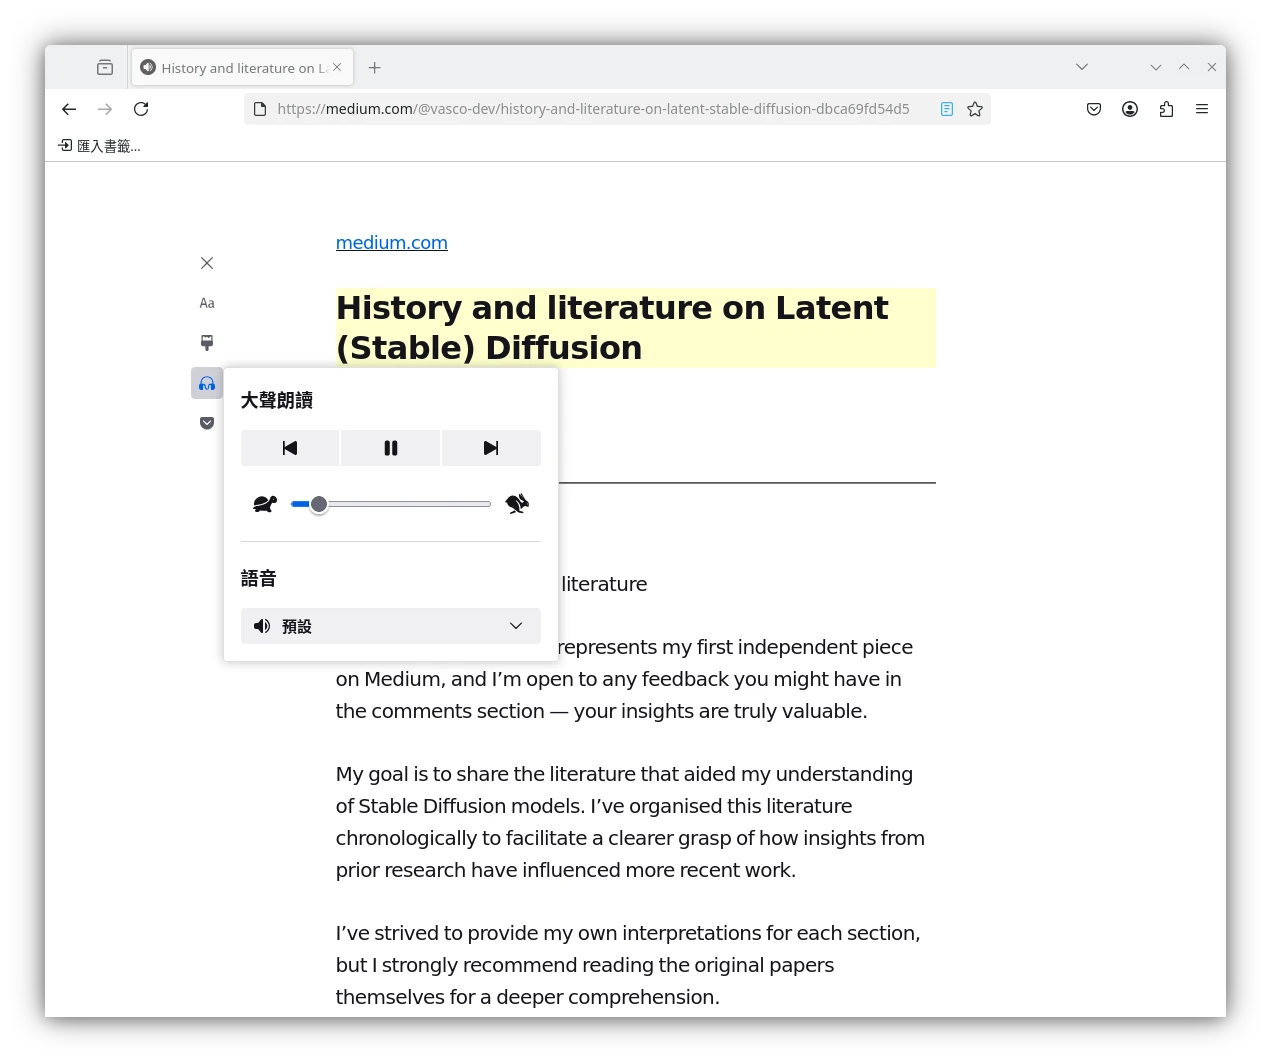Open the Firefox account menu
Screen dimensions: 1271x1062
point(1130,109)
